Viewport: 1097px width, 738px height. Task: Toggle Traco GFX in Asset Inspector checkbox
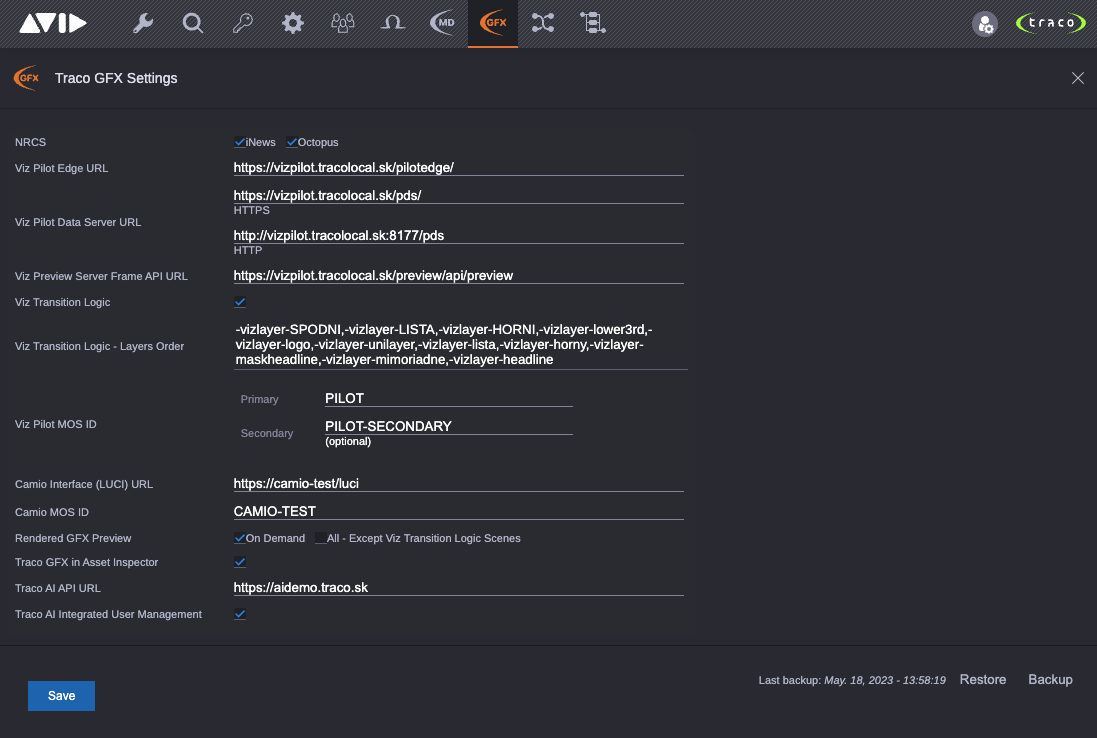coord(240,562)
